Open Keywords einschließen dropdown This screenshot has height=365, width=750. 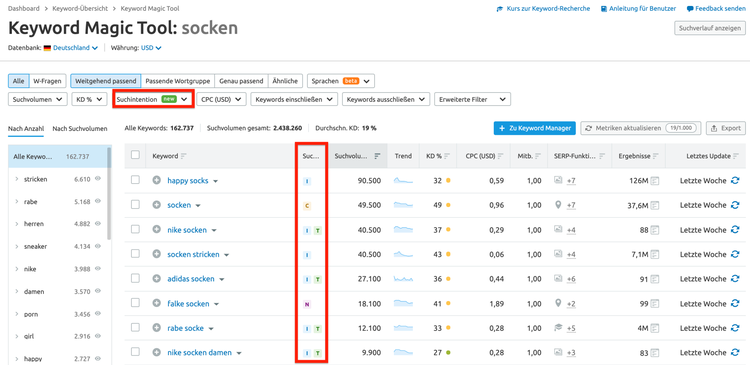[294, 99]
